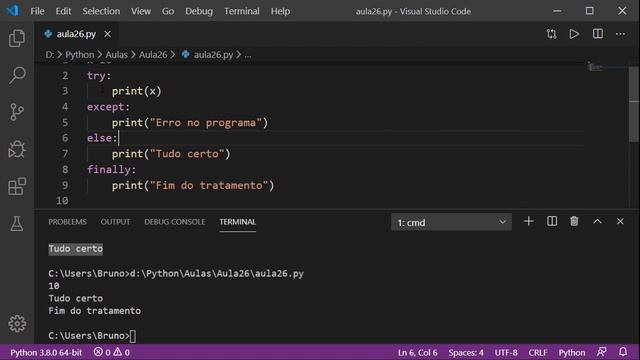Open the Selection menu
The width and height of the screenshot is (640, 360).
(101, 11)
